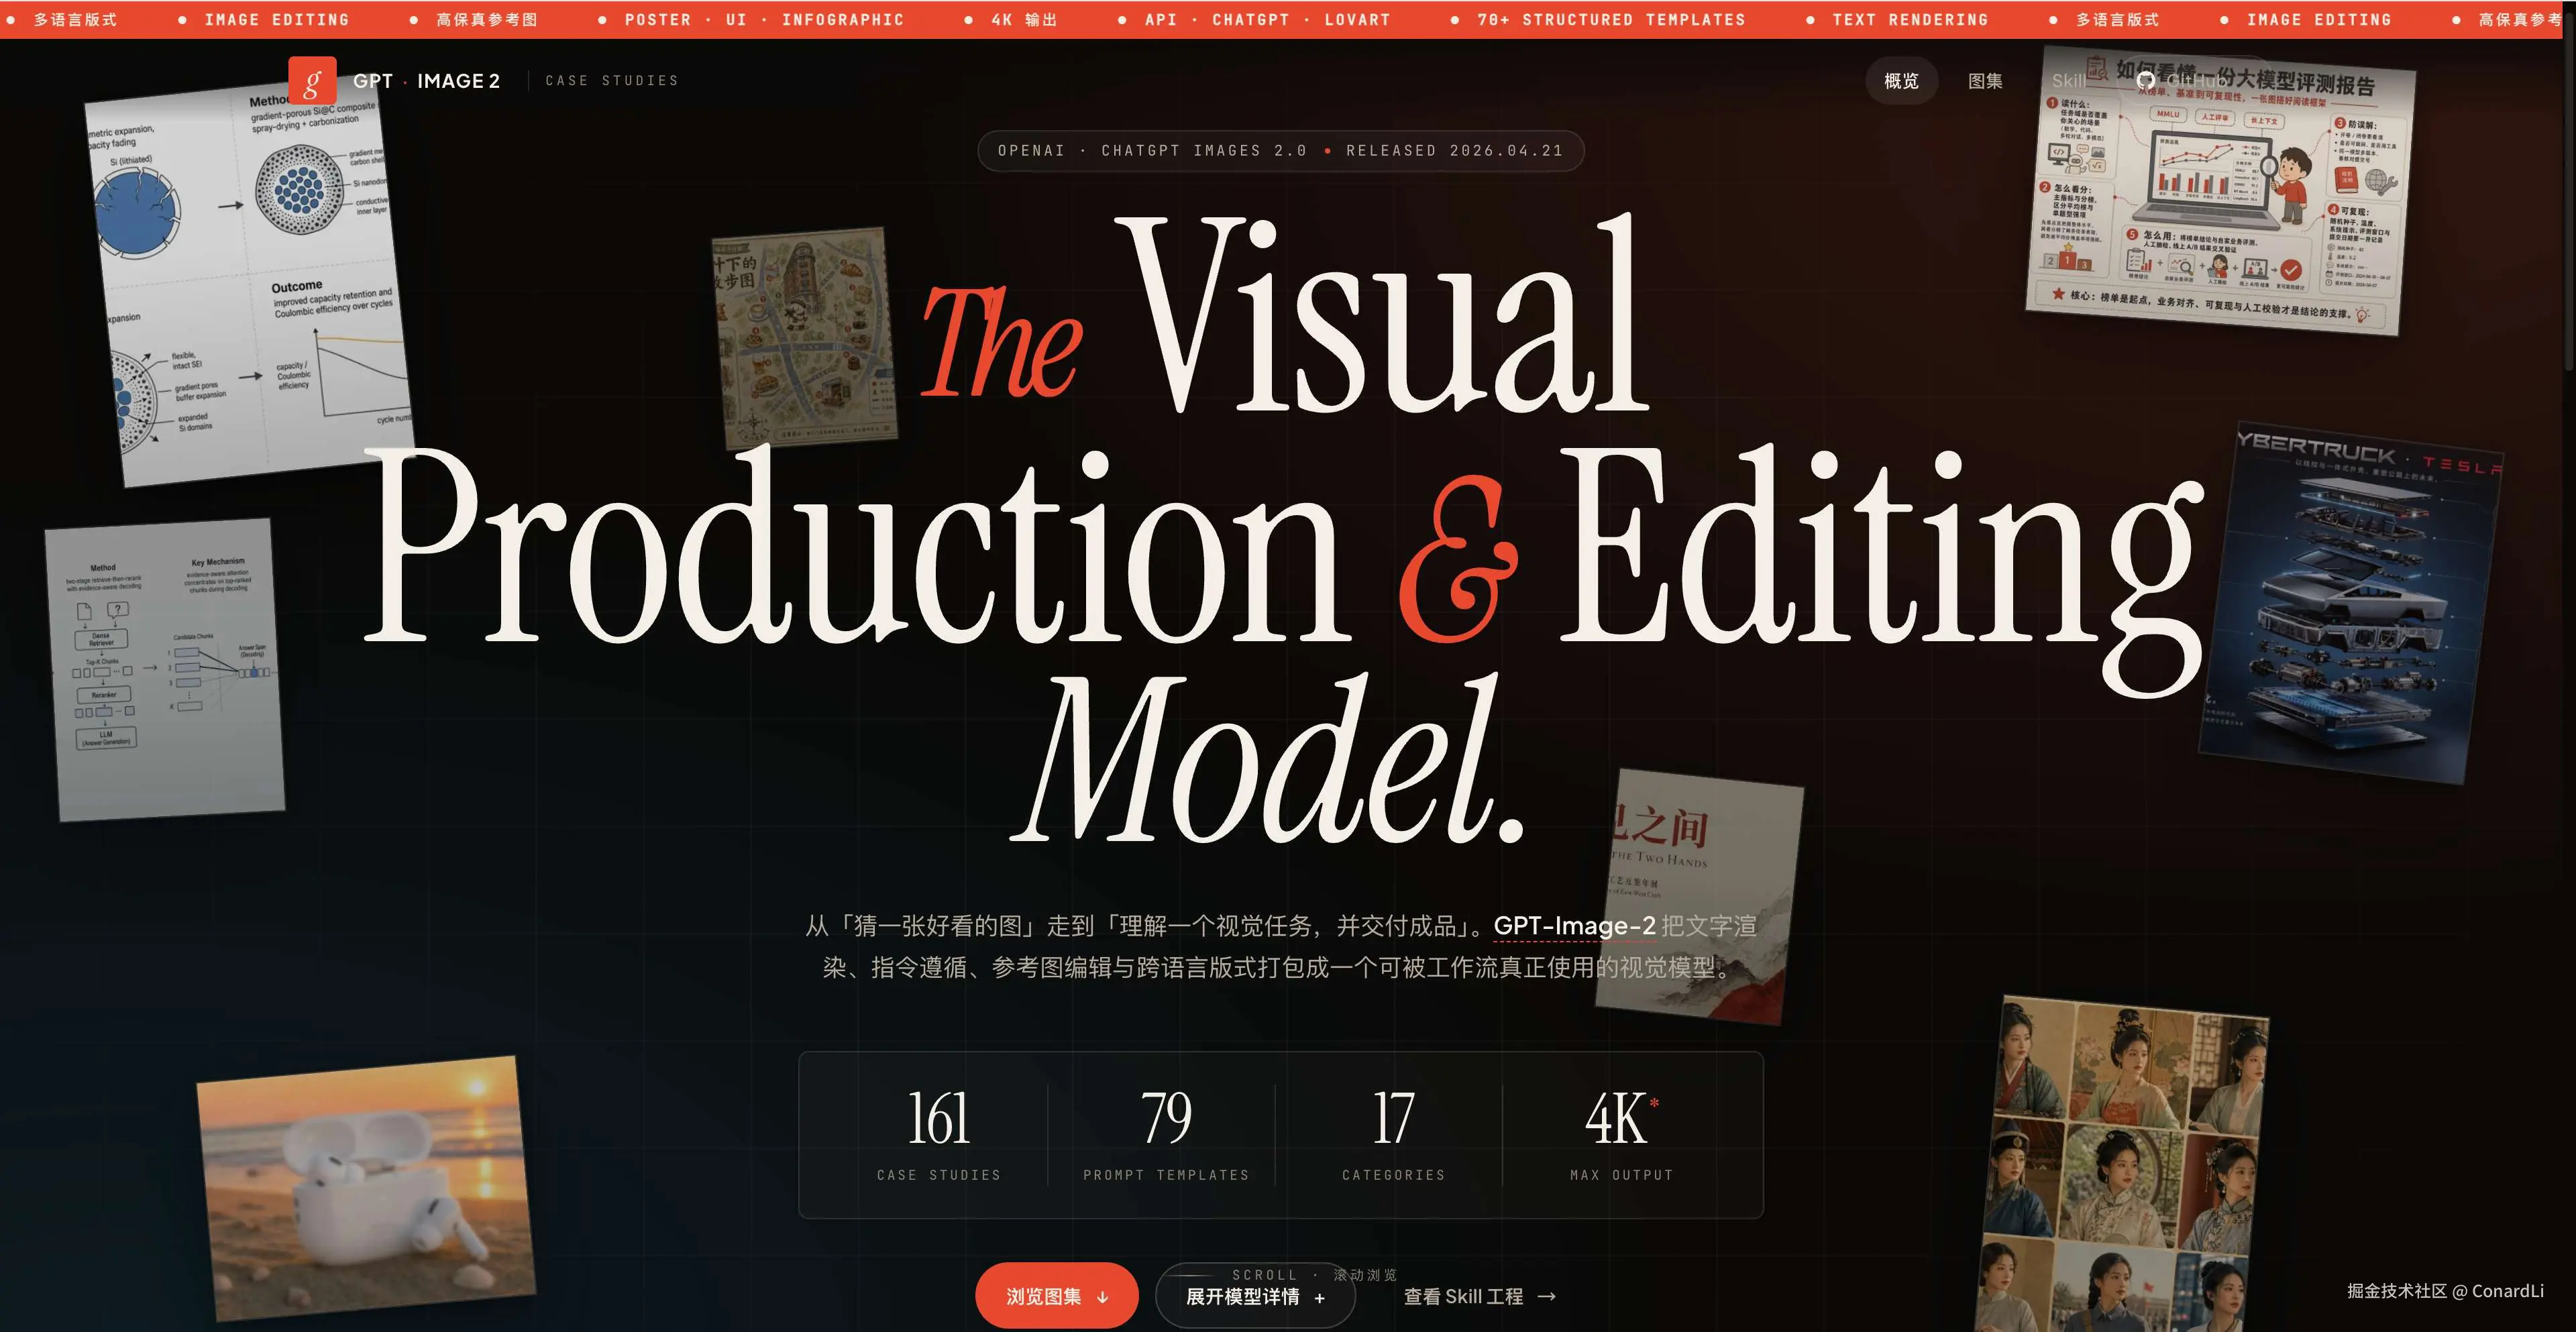Click the 查看 Skill 工程 link

(x=1464, y=1296)
